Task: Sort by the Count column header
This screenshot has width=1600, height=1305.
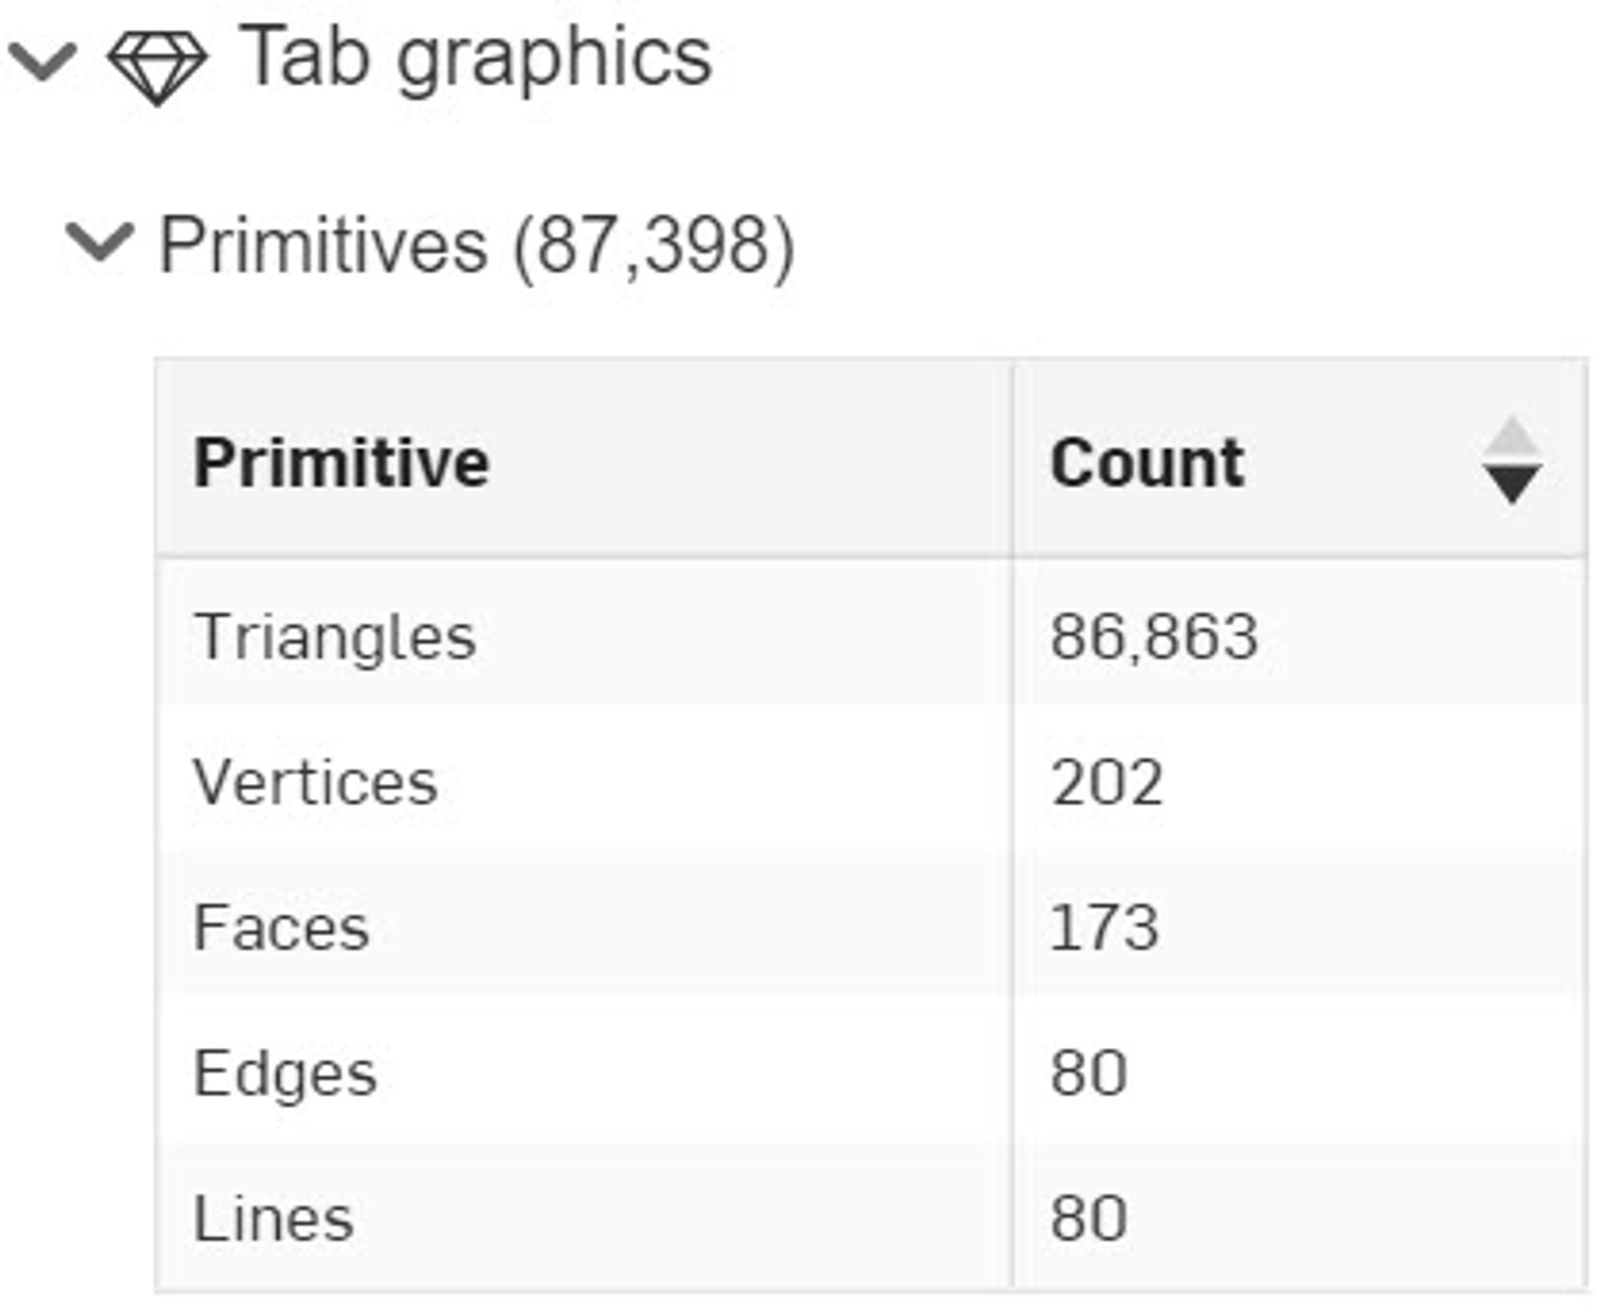Action: click(1147, 463)
